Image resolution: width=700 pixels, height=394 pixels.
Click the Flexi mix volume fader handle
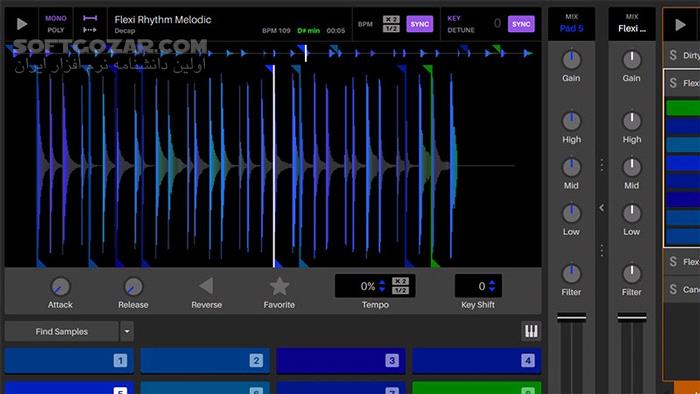632,318
